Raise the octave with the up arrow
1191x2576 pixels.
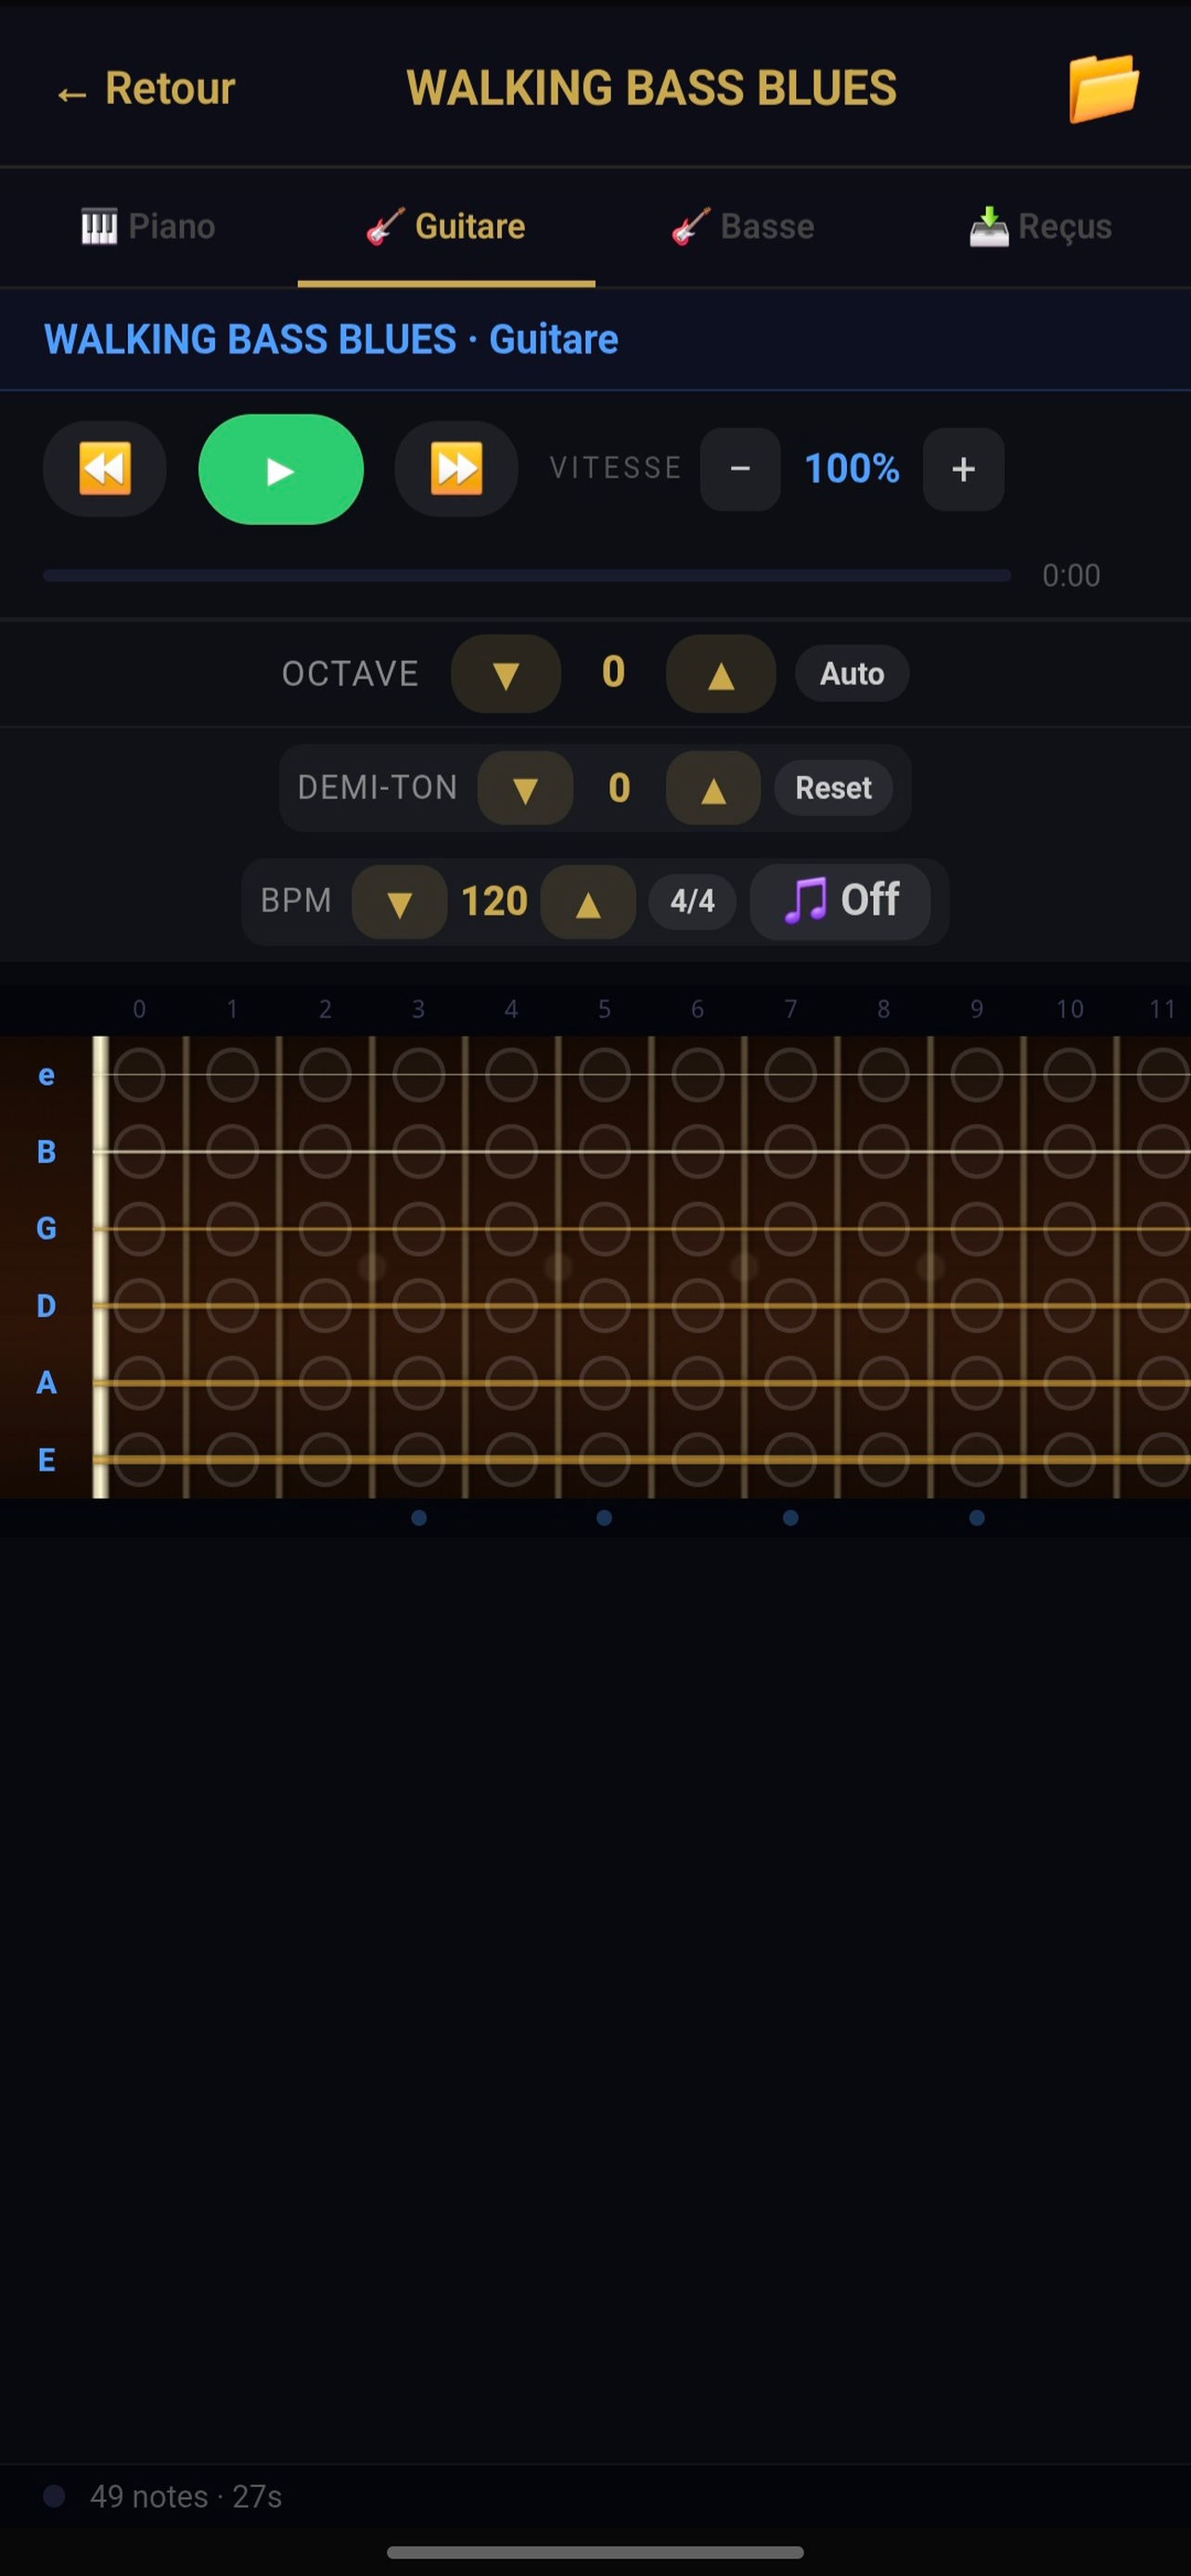click(721, 674)
